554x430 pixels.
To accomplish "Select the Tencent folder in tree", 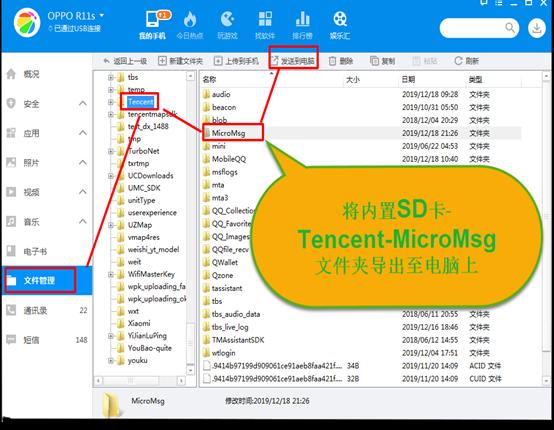I will pyautogui.click(x=140, y=102).
